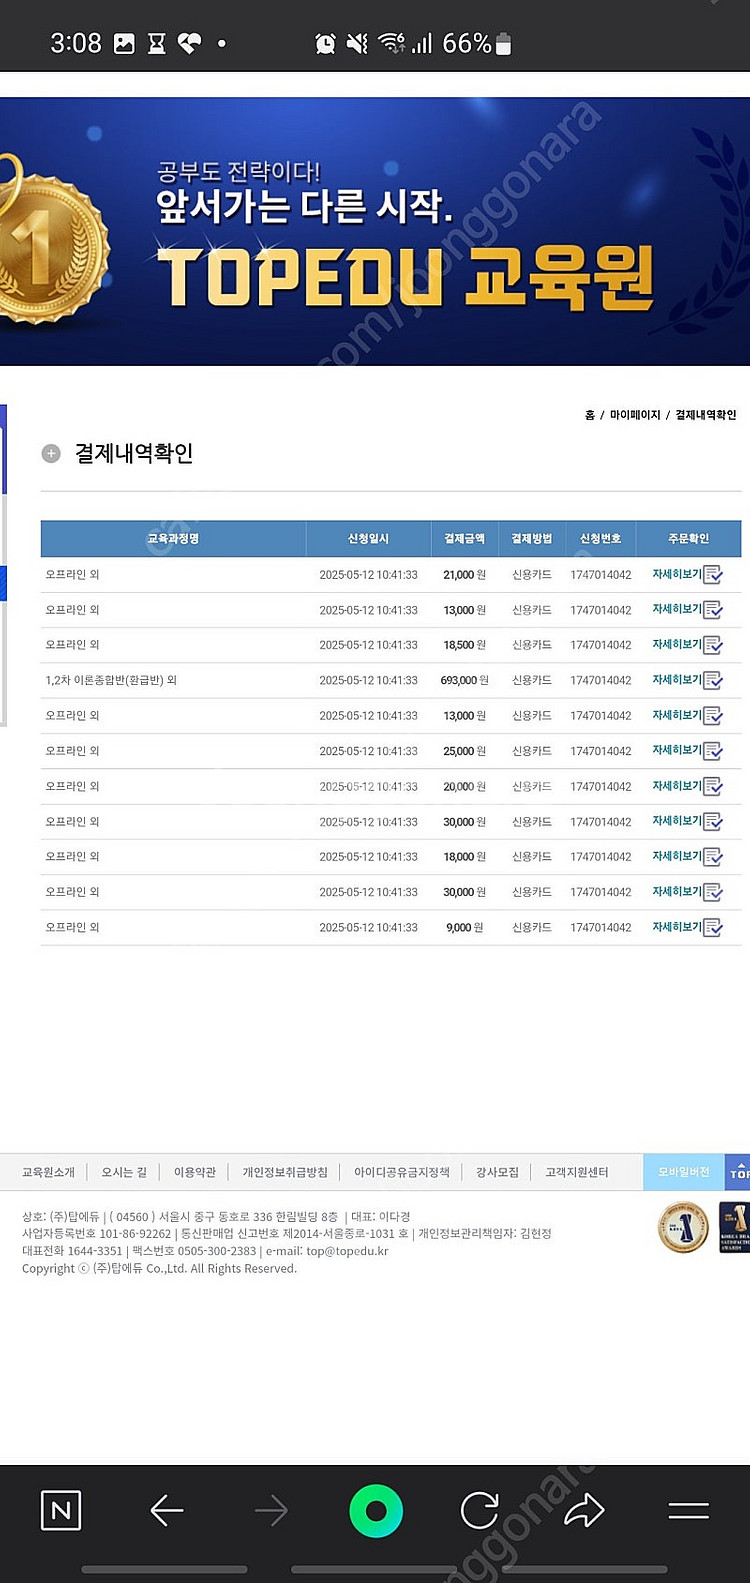Click the TOPEDU 교육원 banner
This screenshot has height=1583, width=750.
(x=375, y=232)
